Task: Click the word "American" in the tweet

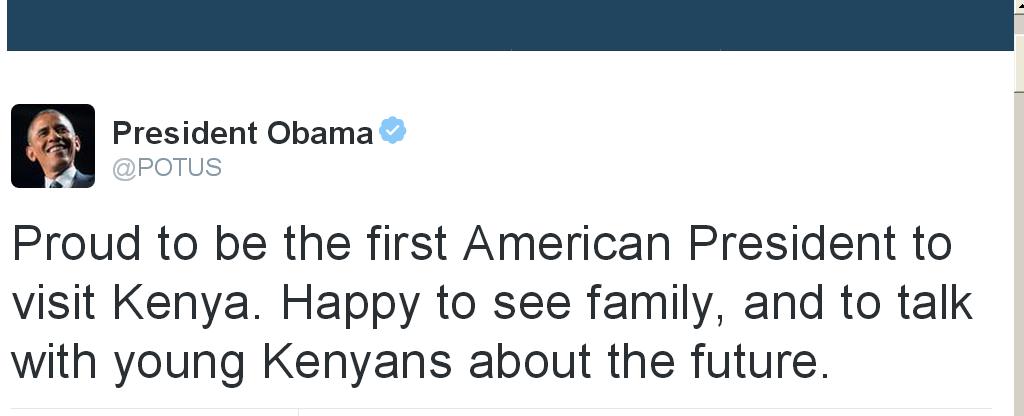Action: 567,243
